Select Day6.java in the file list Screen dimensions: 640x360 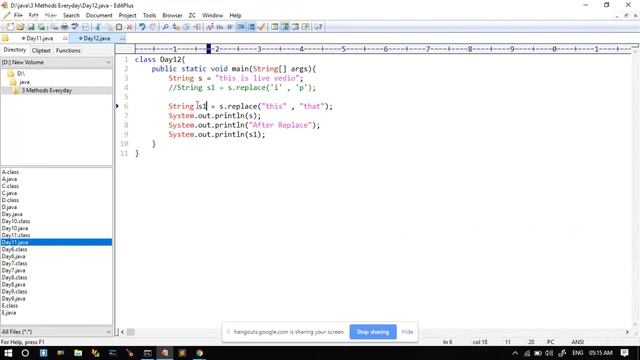pyautogui.click(x=13, y=256)
